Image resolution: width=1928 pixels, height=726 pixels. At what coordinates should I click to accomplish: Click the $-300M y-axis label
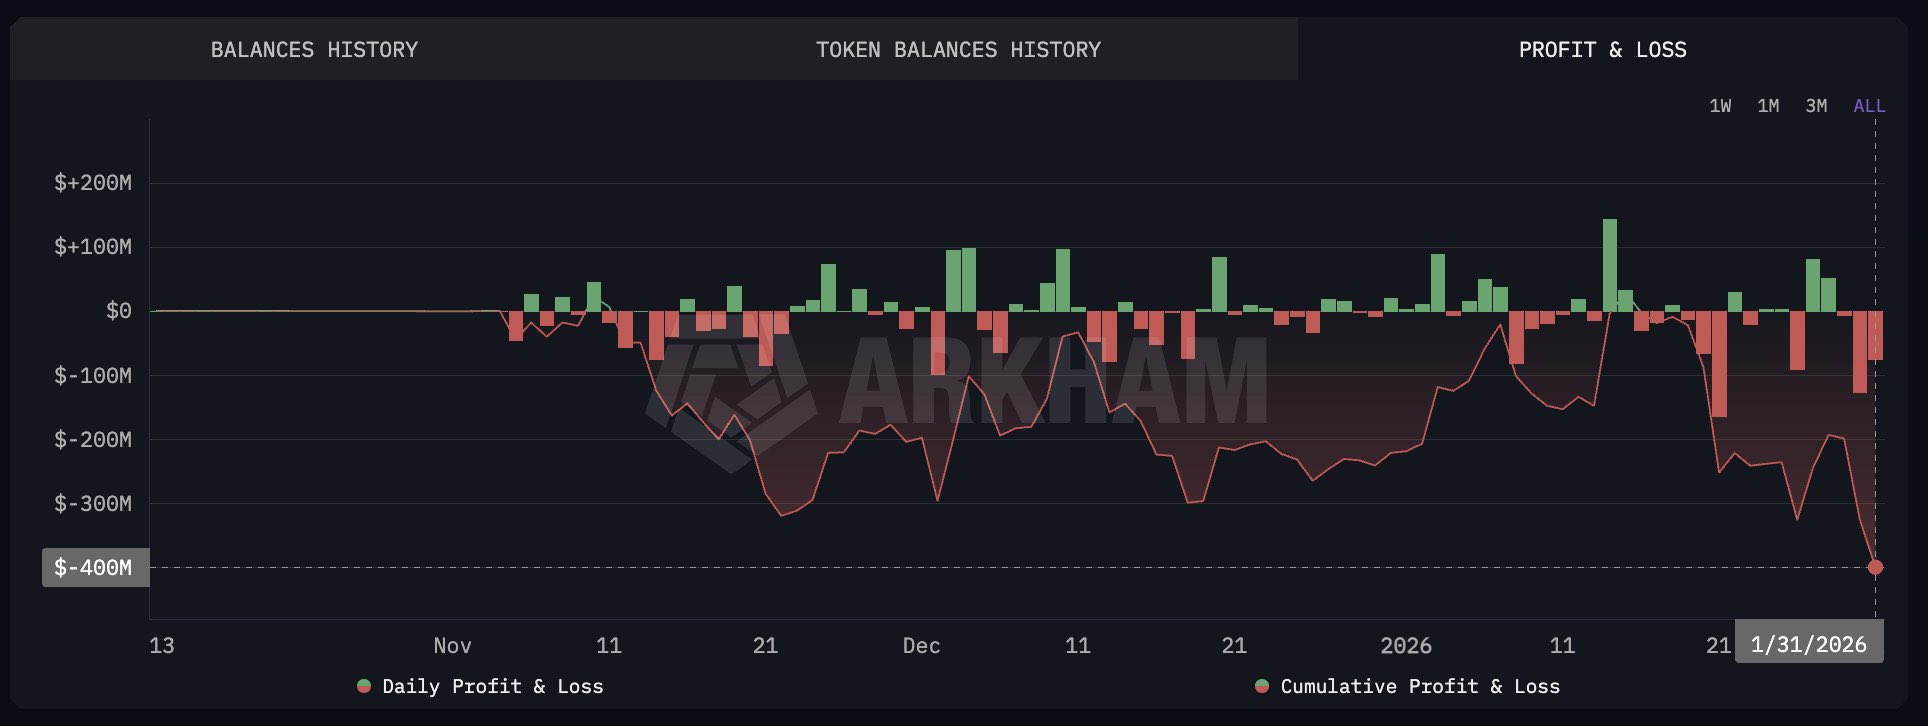93,503
